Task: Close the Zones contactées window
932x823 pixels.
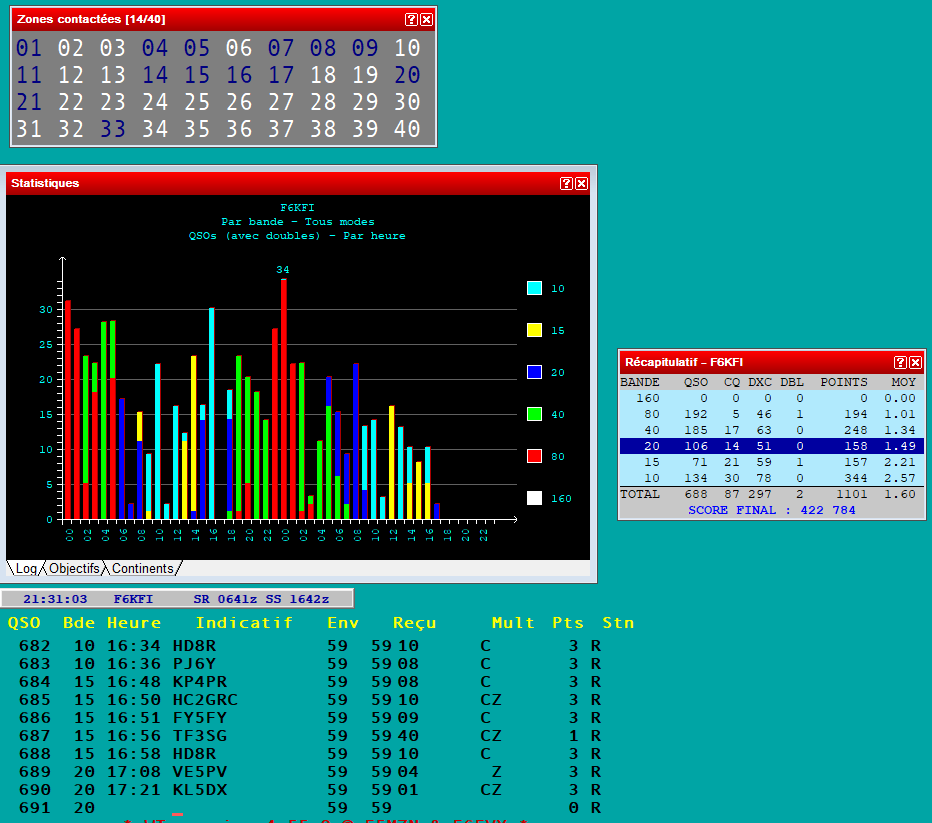Action: point(426,19)
